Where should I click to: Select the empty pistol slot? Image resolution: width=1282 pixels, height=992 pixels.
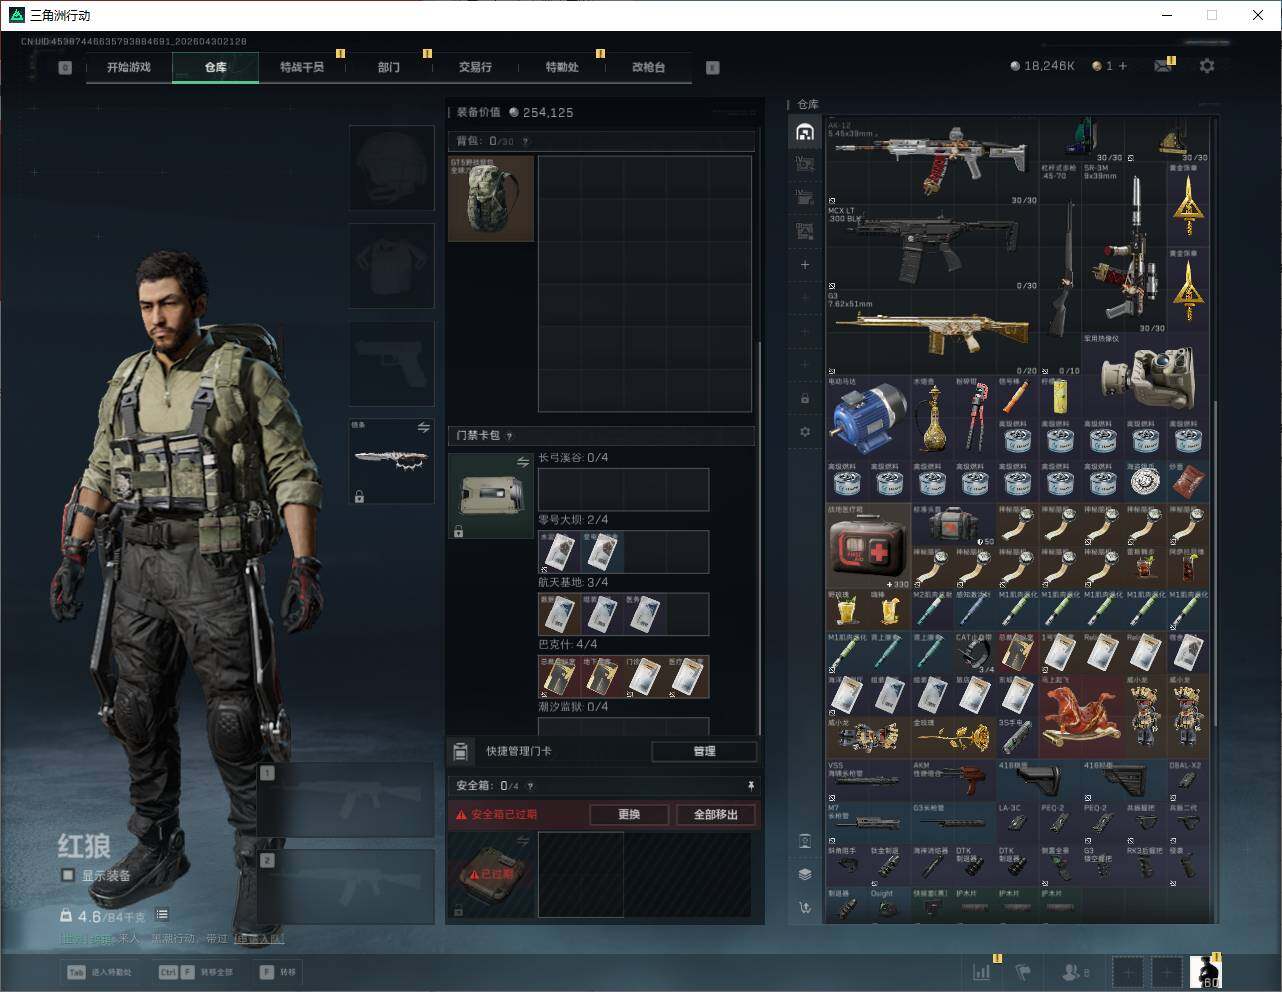[391, 363]
